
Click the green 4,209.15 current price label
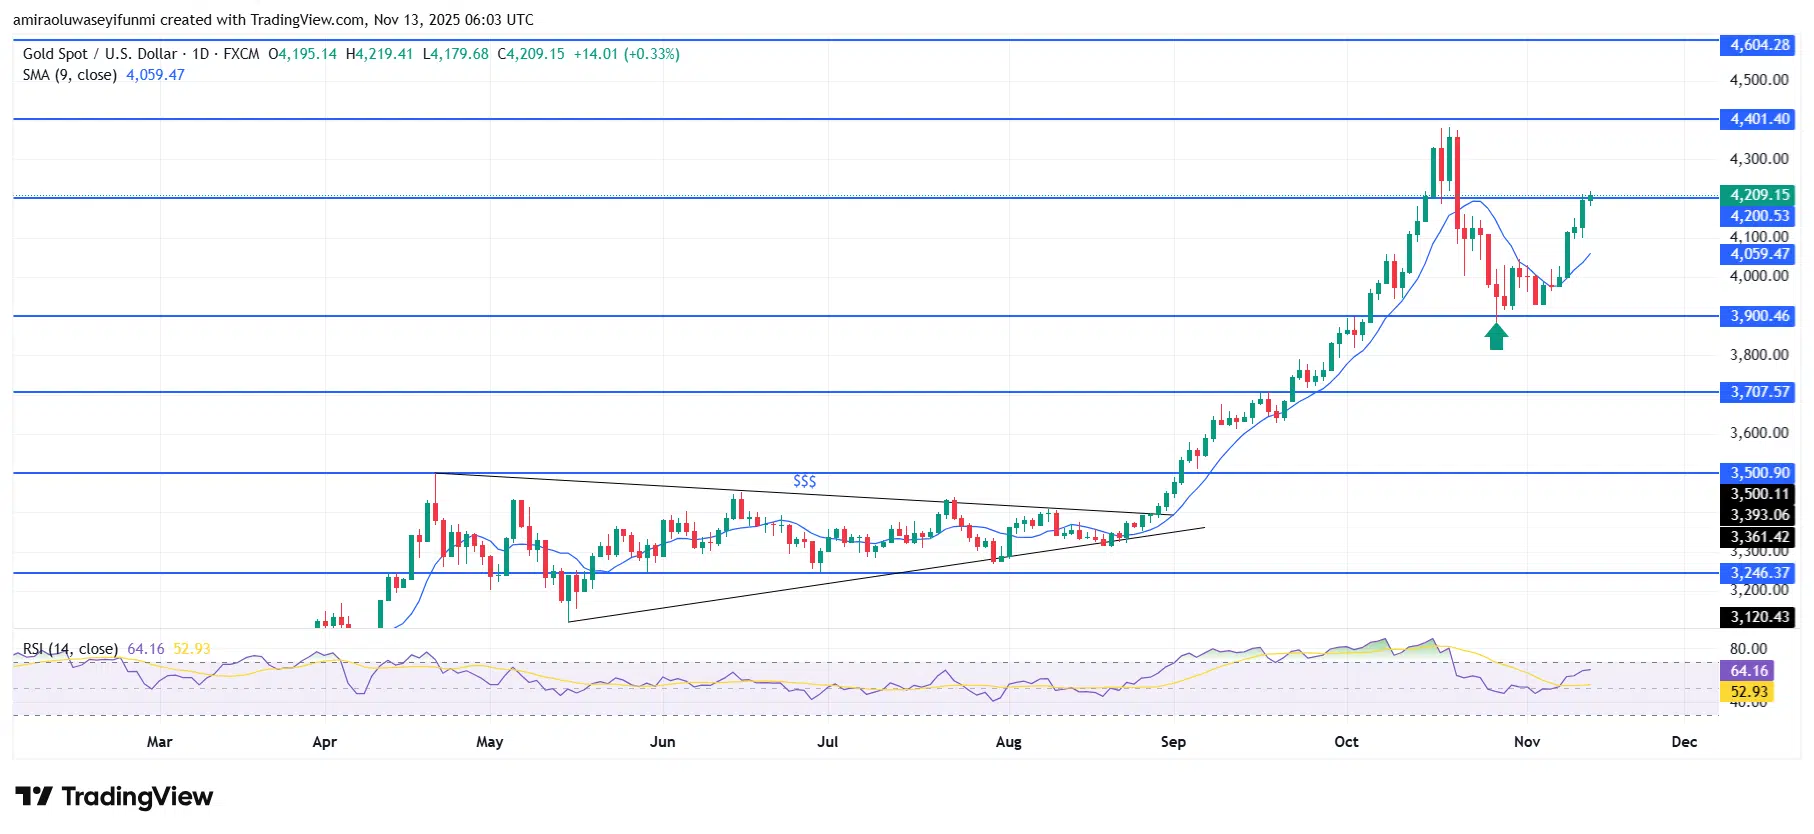tap(1759, 195)
